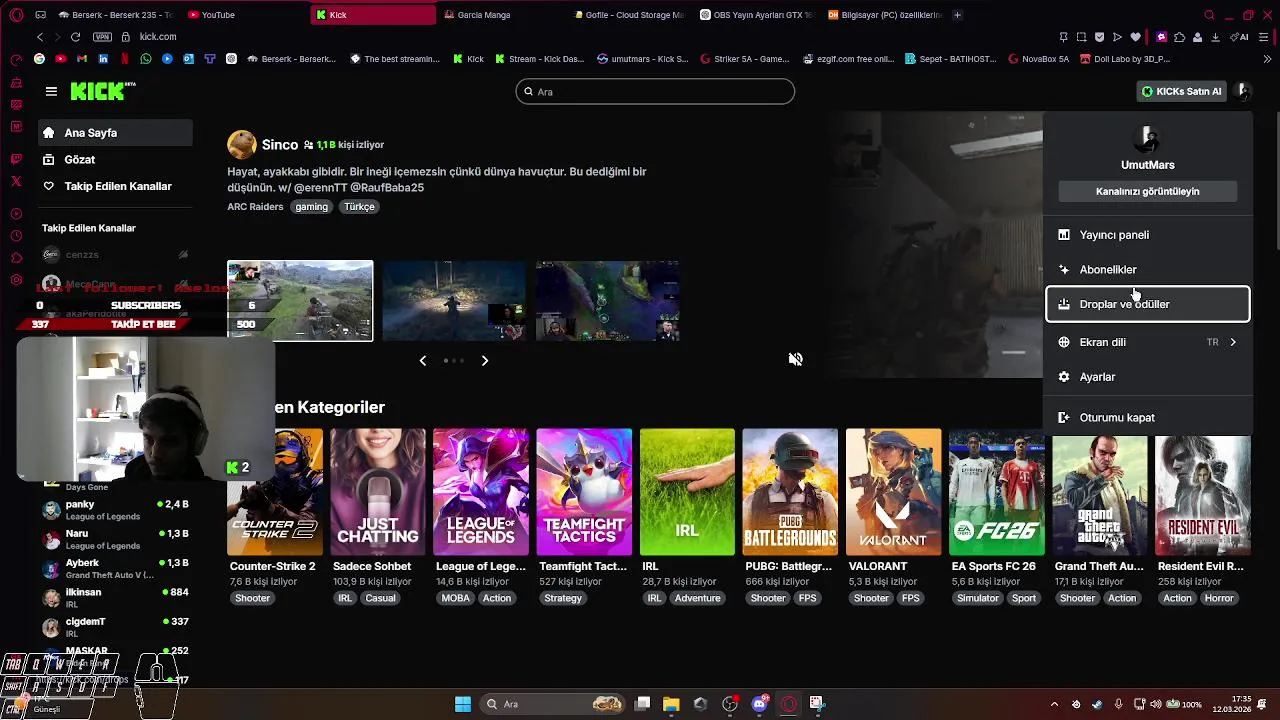Unmute the featured stream preview

coord(795,359)
